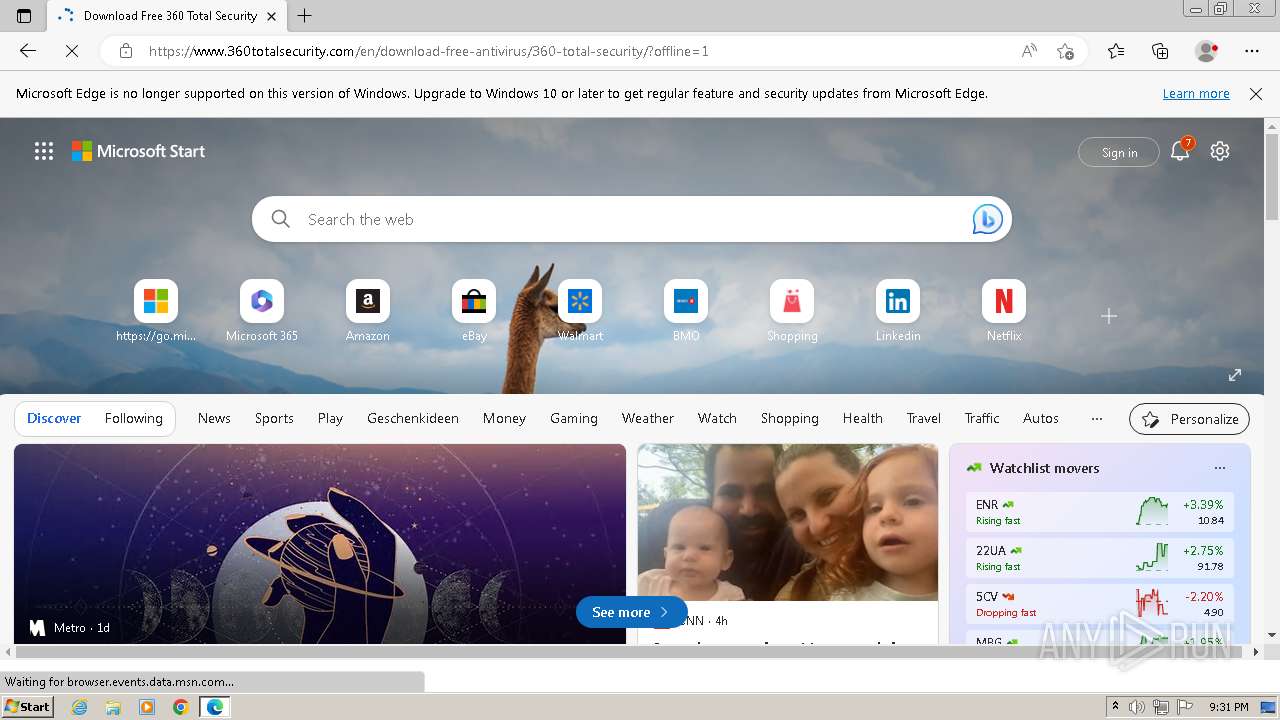Viewport: 1280px width, 720px height.
Task: Open notifications bell with 7 alerts
Action: coord(1181,151)
